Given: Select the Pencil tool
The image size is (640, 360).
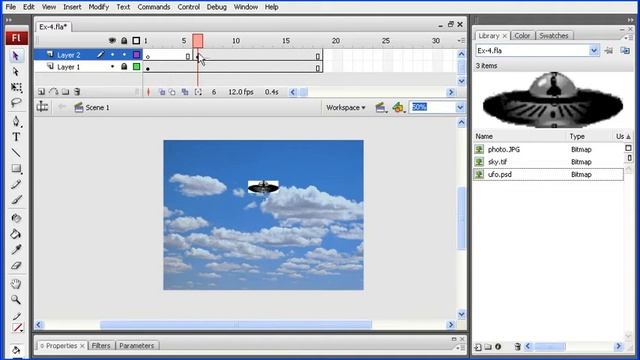Looking at the screenshot, I should click(16, 184).
